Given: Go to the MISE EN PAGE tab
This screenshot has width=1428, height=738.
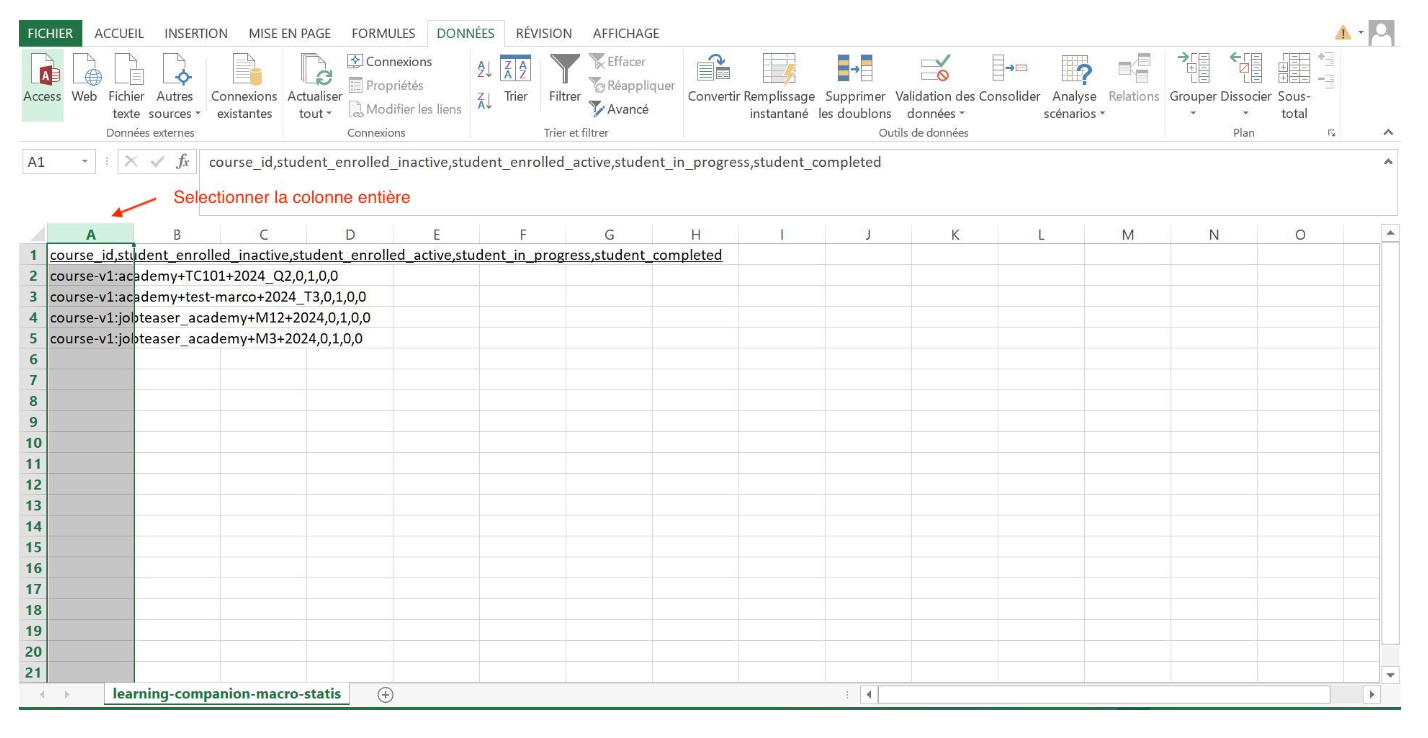Looking at the screenshot, I should [290, 33].
